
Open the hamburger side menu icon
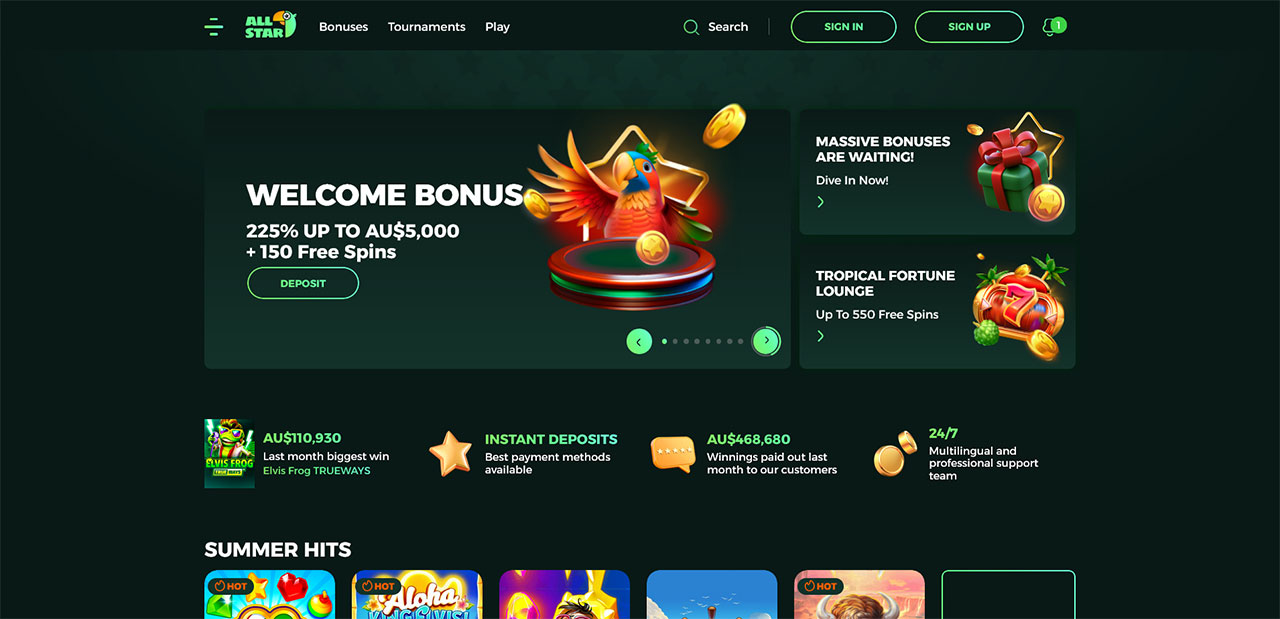pos(213,27)
